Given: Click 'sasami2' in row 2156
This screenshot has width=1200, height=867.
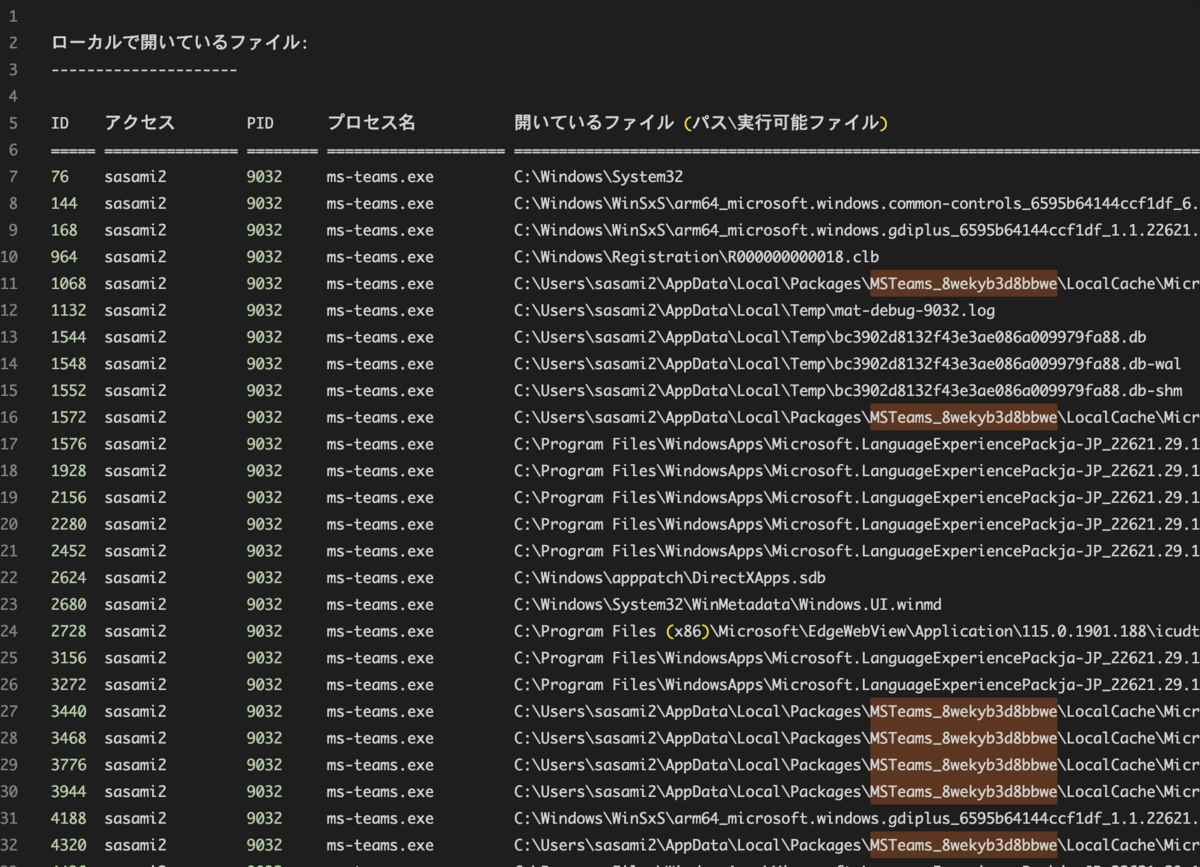Looking at the screenshot, I should click(x=135, y=498).
